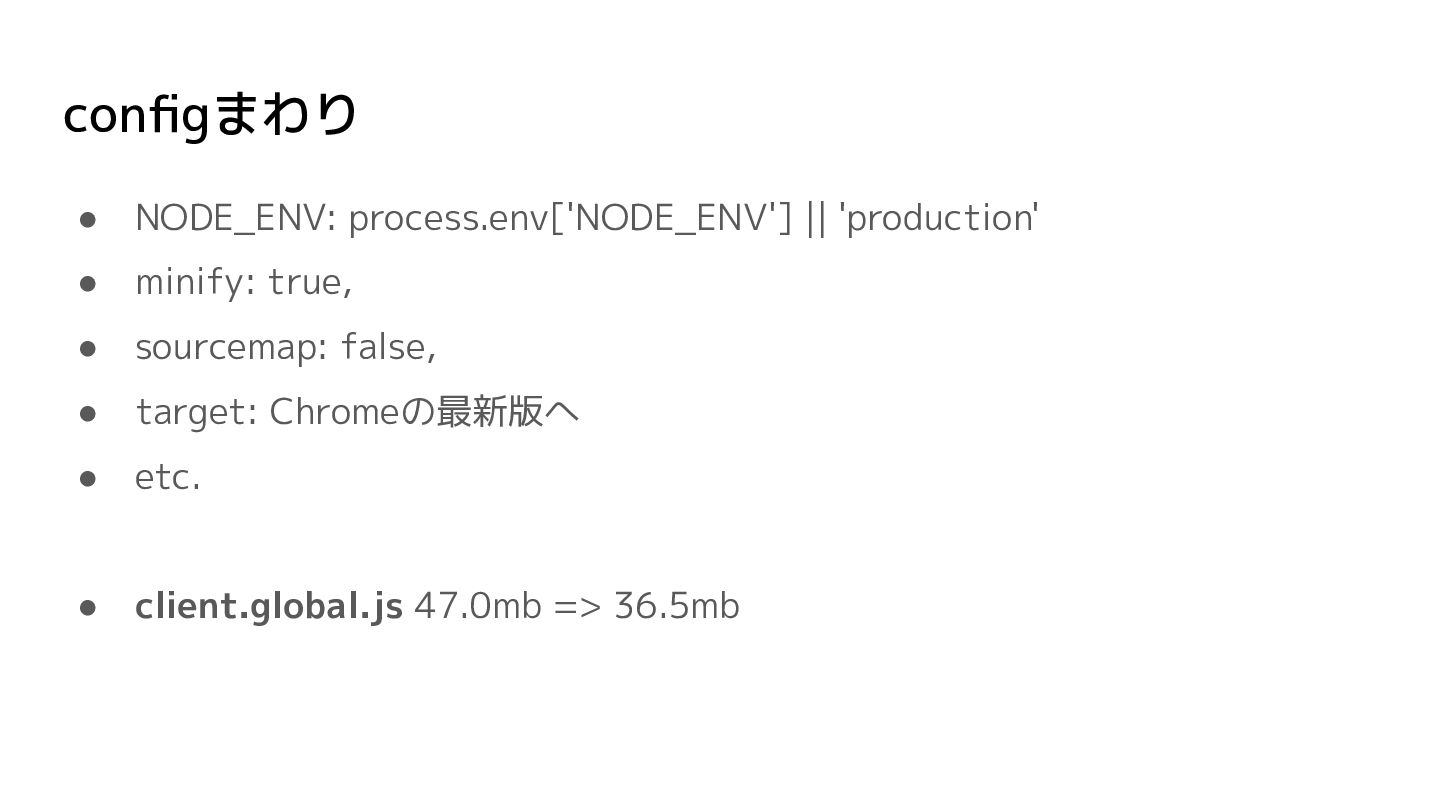The image size is (1440, 810).
Task: Click the word 'Chrome' in target line
Action: coord(334,411)
